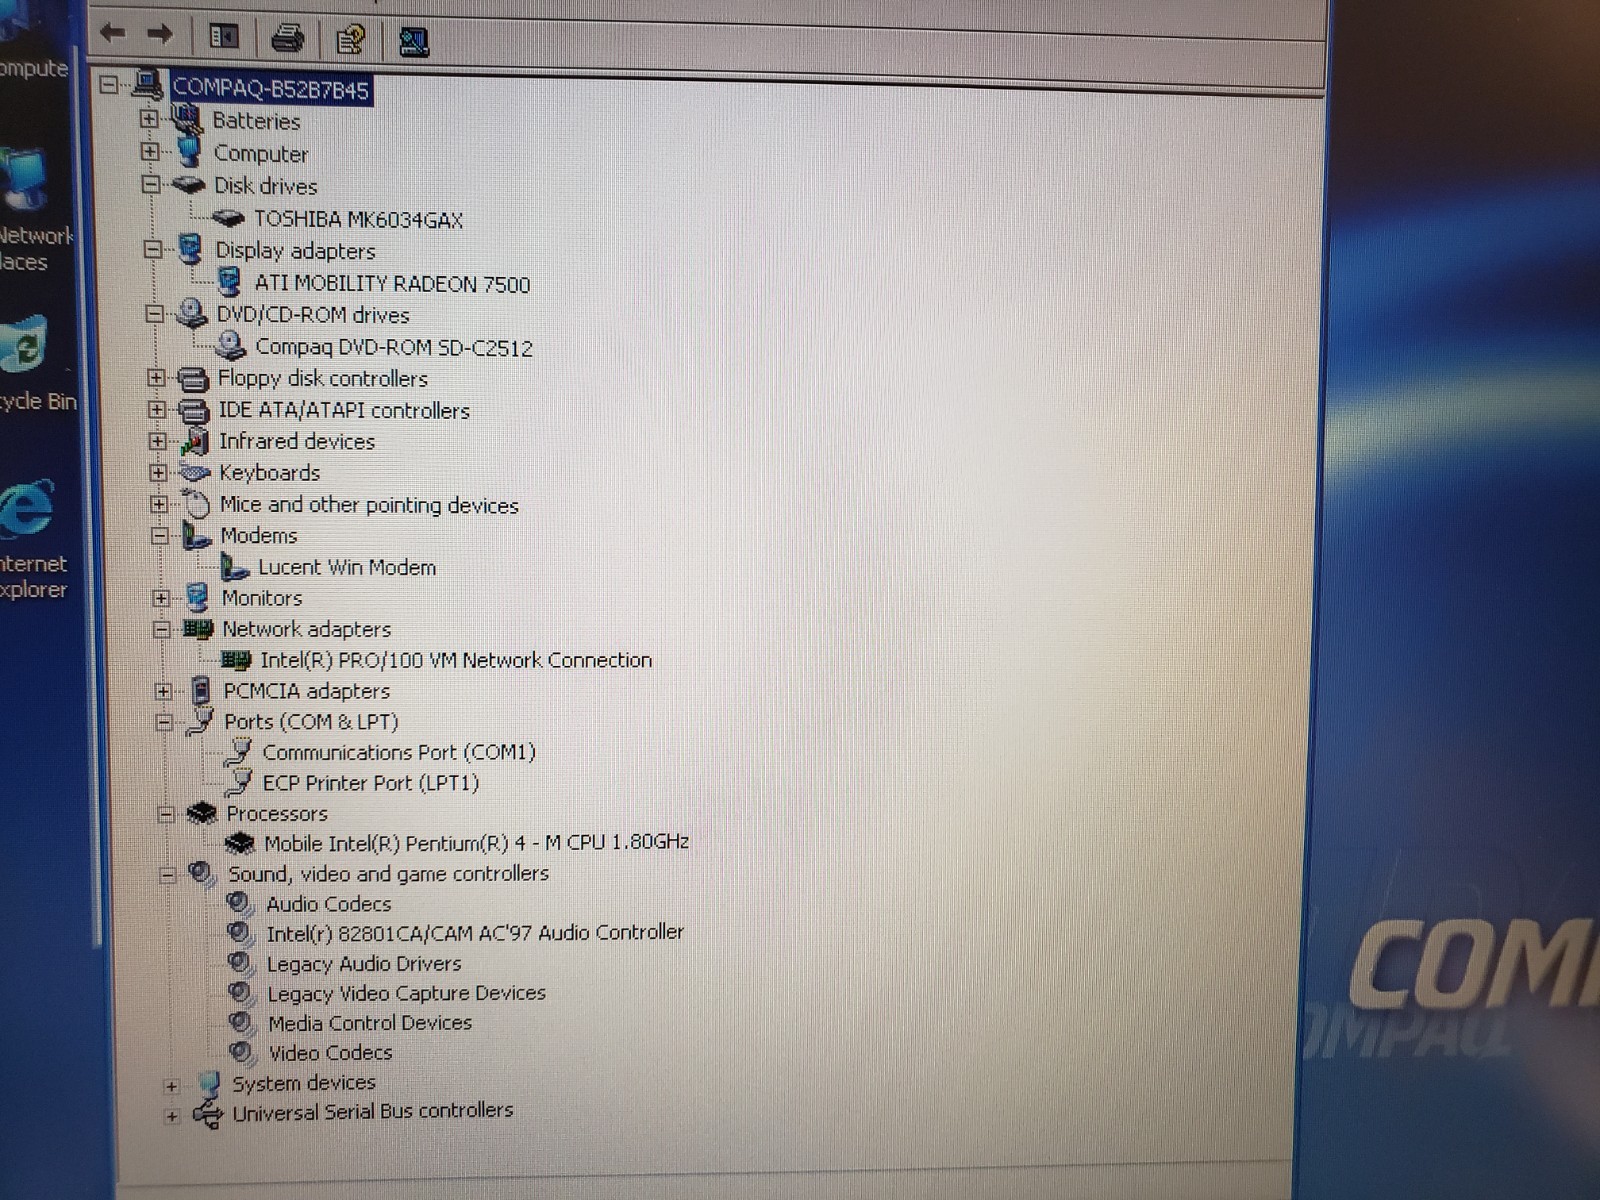
Task: Click the Forward arrow toolbar button
Action: click(160, 35)
